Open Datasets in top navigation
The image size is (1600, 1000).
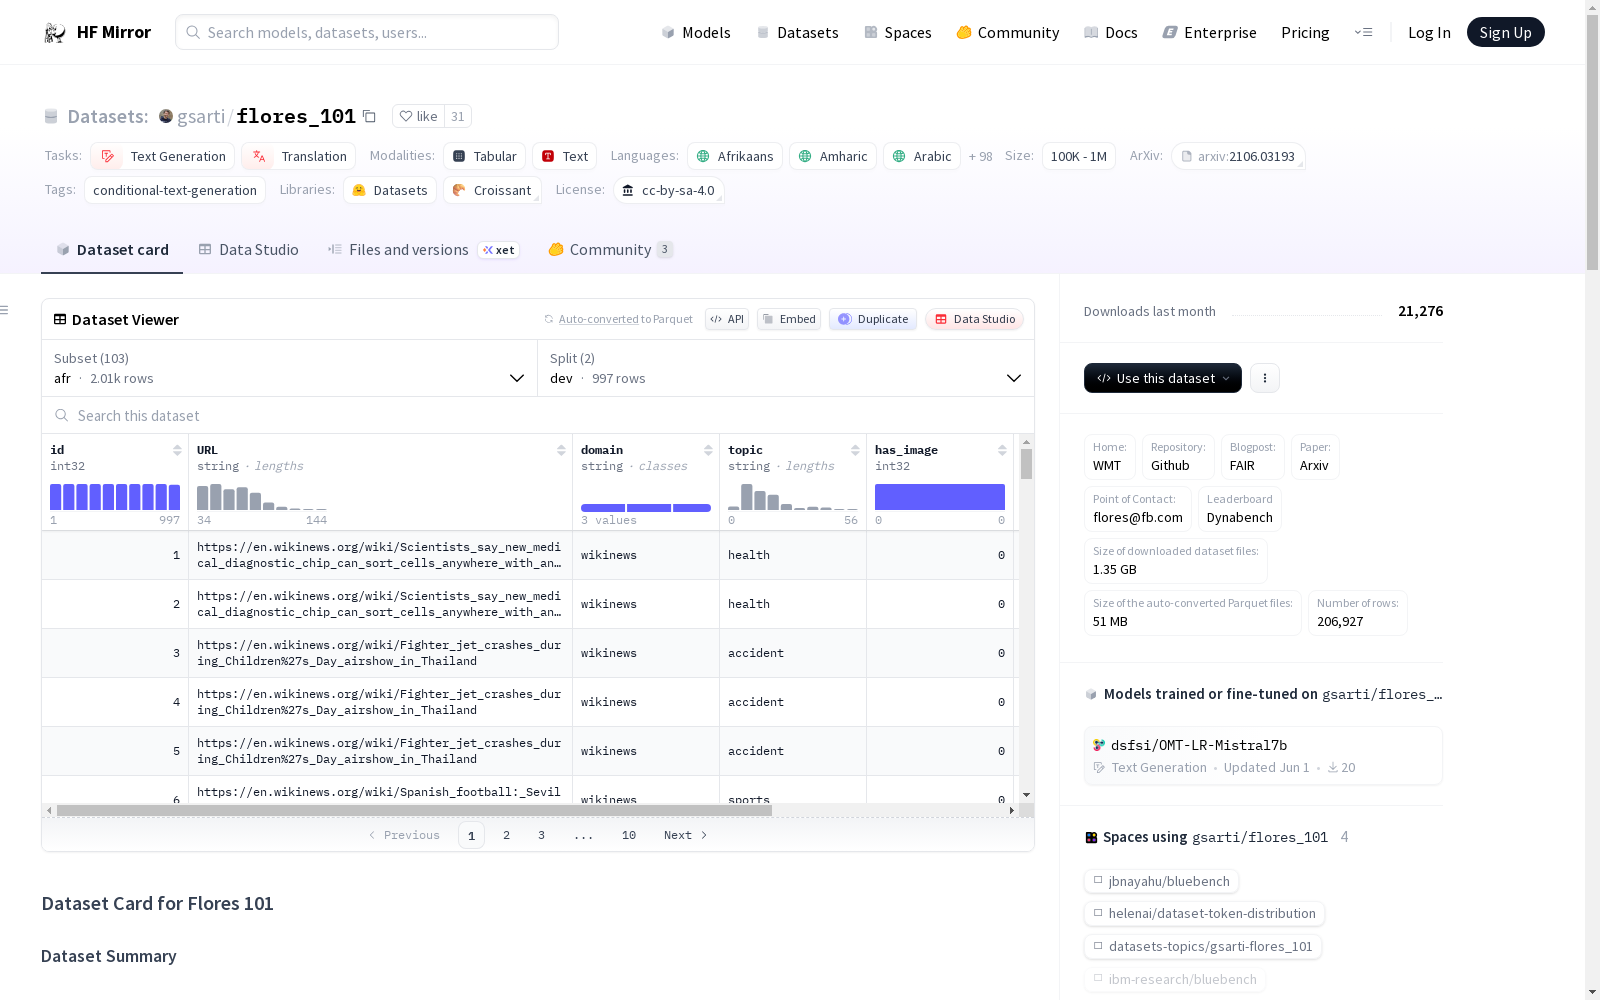tap(797, 33)
